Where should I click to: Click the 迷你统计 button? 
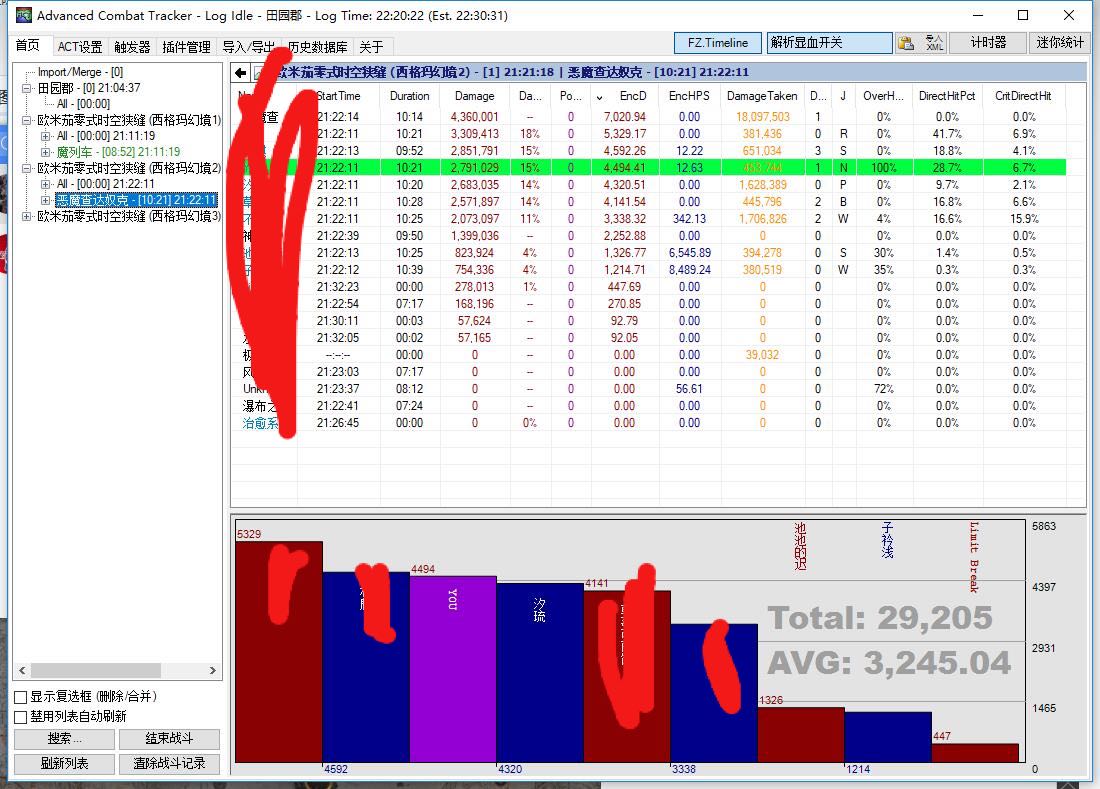coord(1059,43)
